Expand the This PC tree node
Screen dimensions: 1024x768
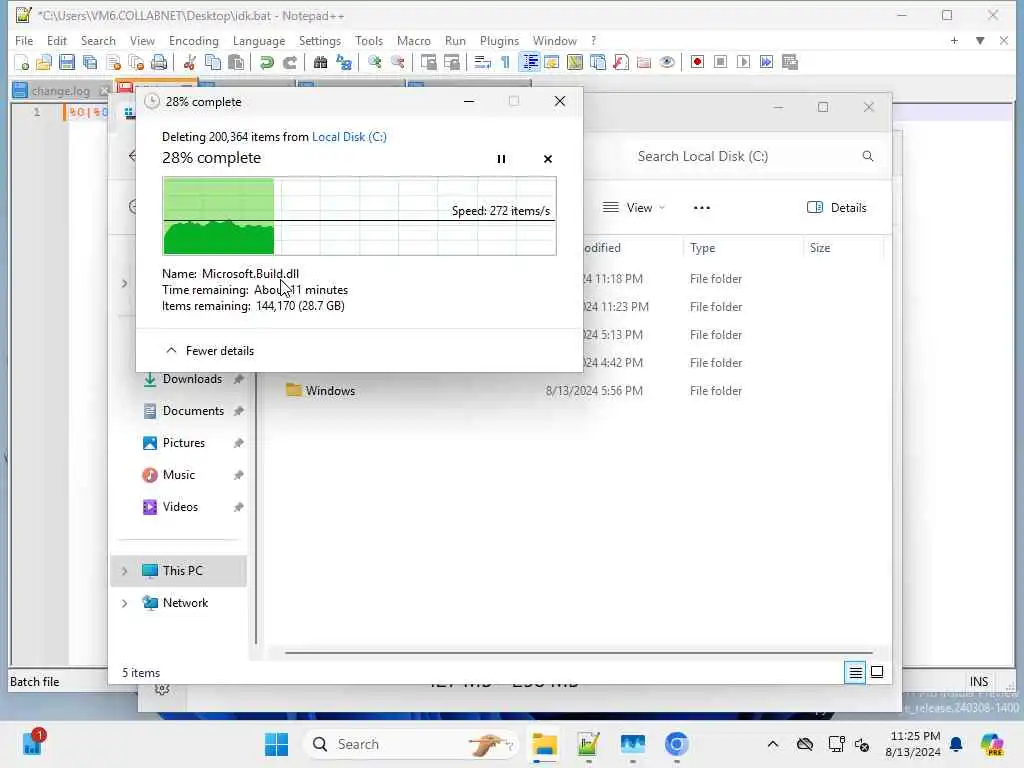click(x=124, y=571)
